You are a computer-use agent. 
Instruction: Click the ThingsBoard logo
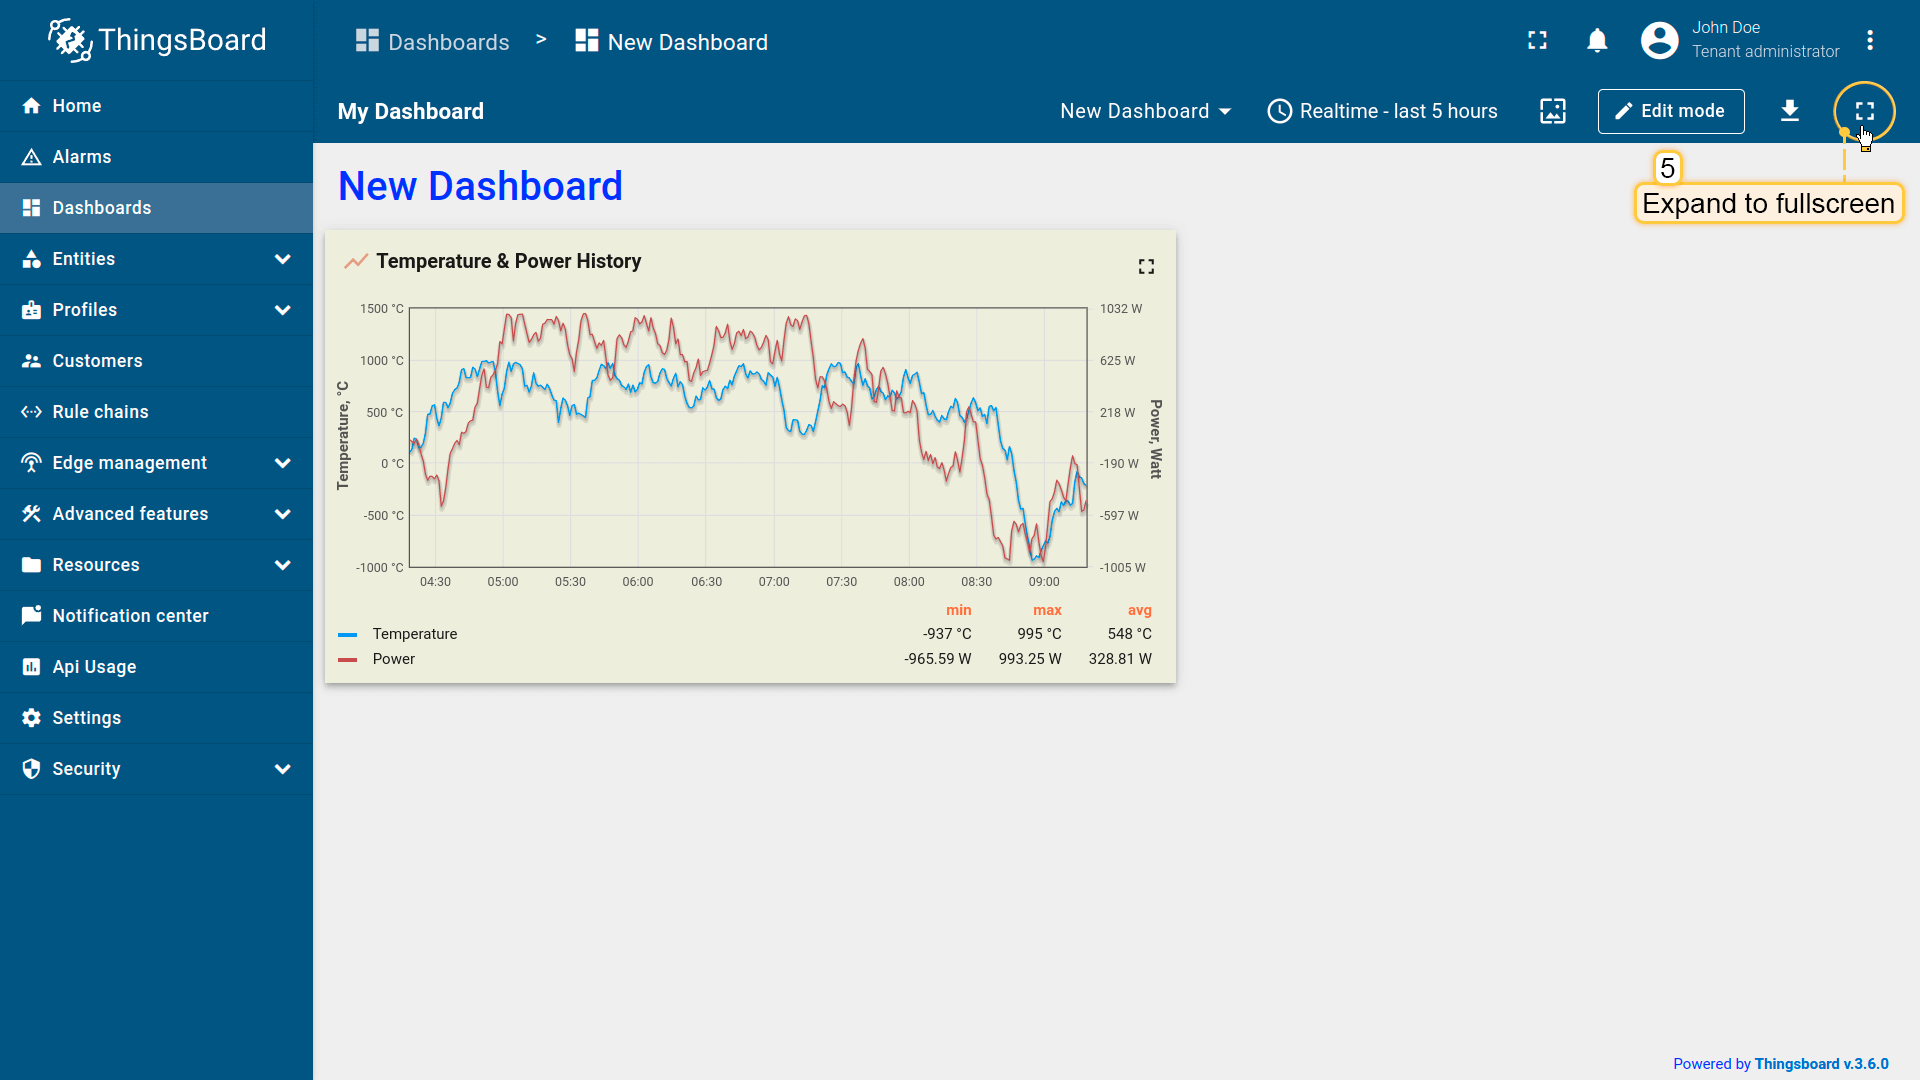pos(157,40)
